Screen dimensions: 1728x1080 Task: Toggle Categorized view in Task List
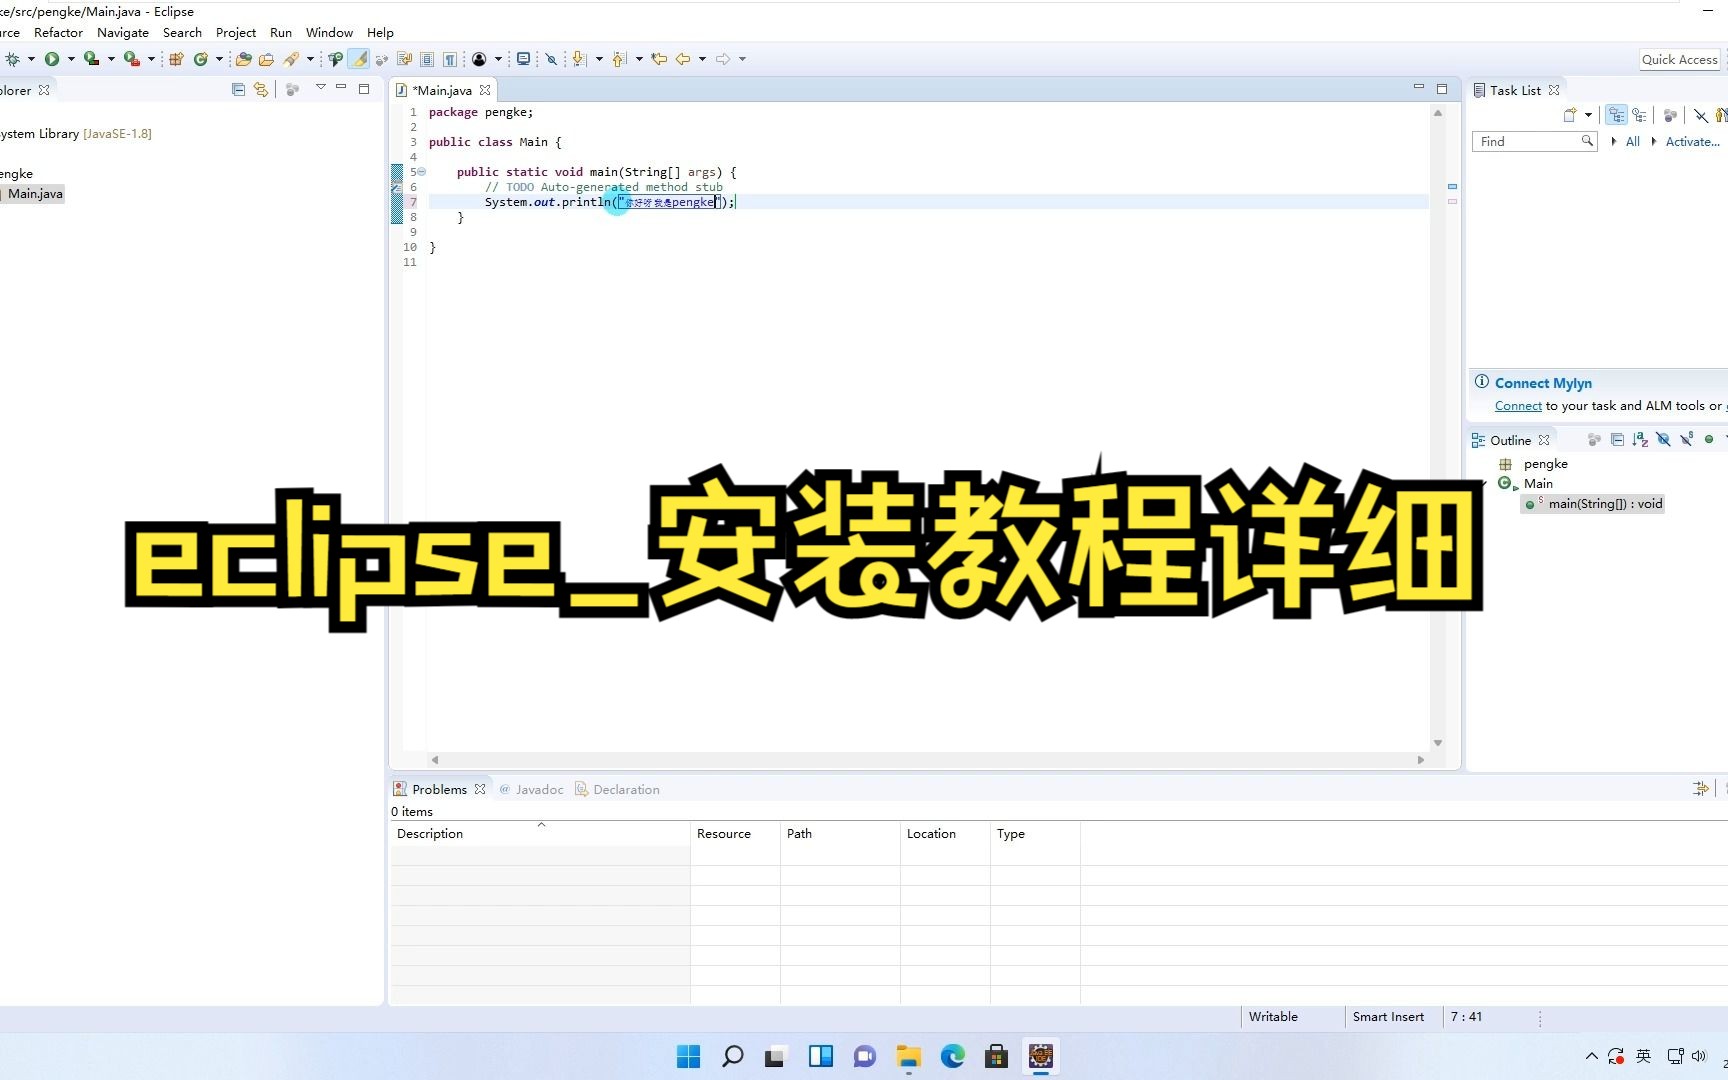click(x=1616, y=115)
